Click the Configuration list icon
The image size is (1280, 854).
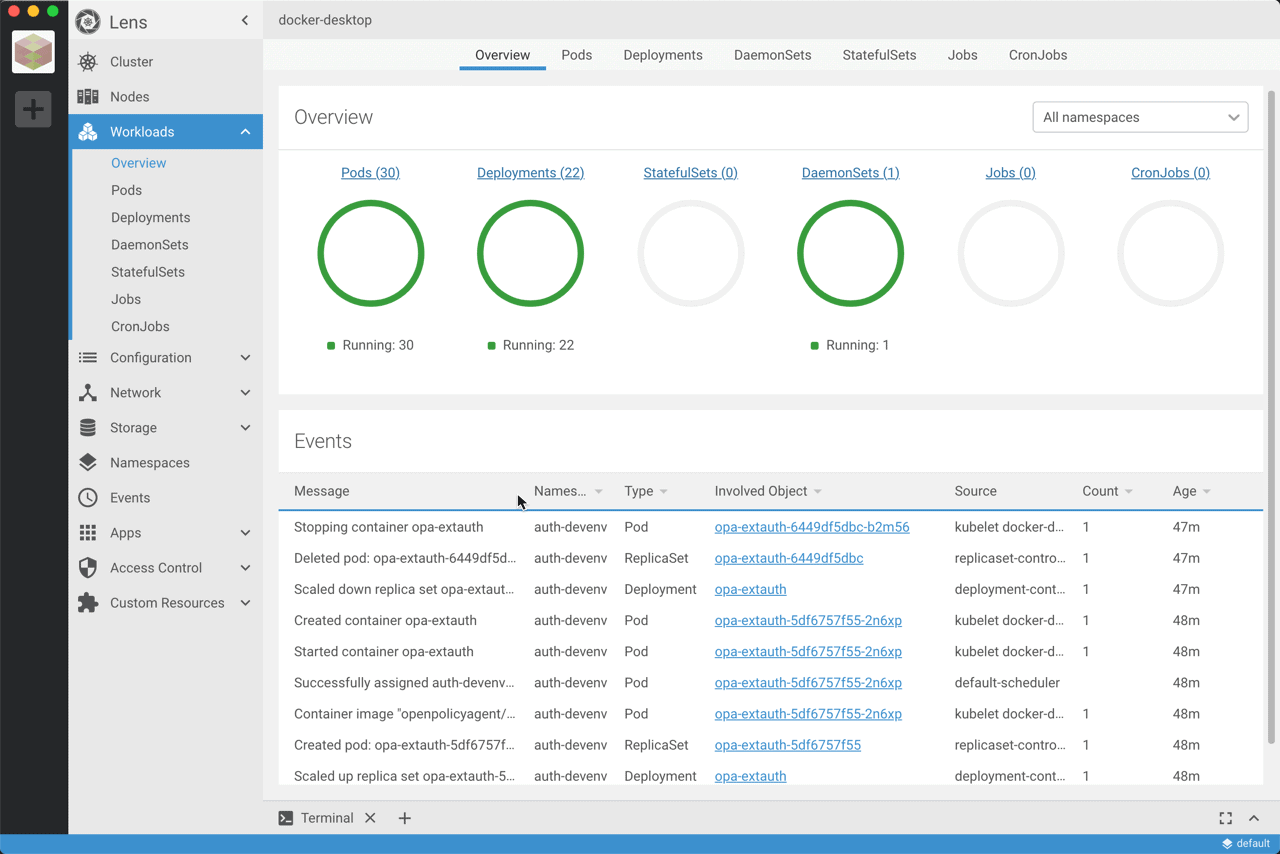click(x=88, y=358)
